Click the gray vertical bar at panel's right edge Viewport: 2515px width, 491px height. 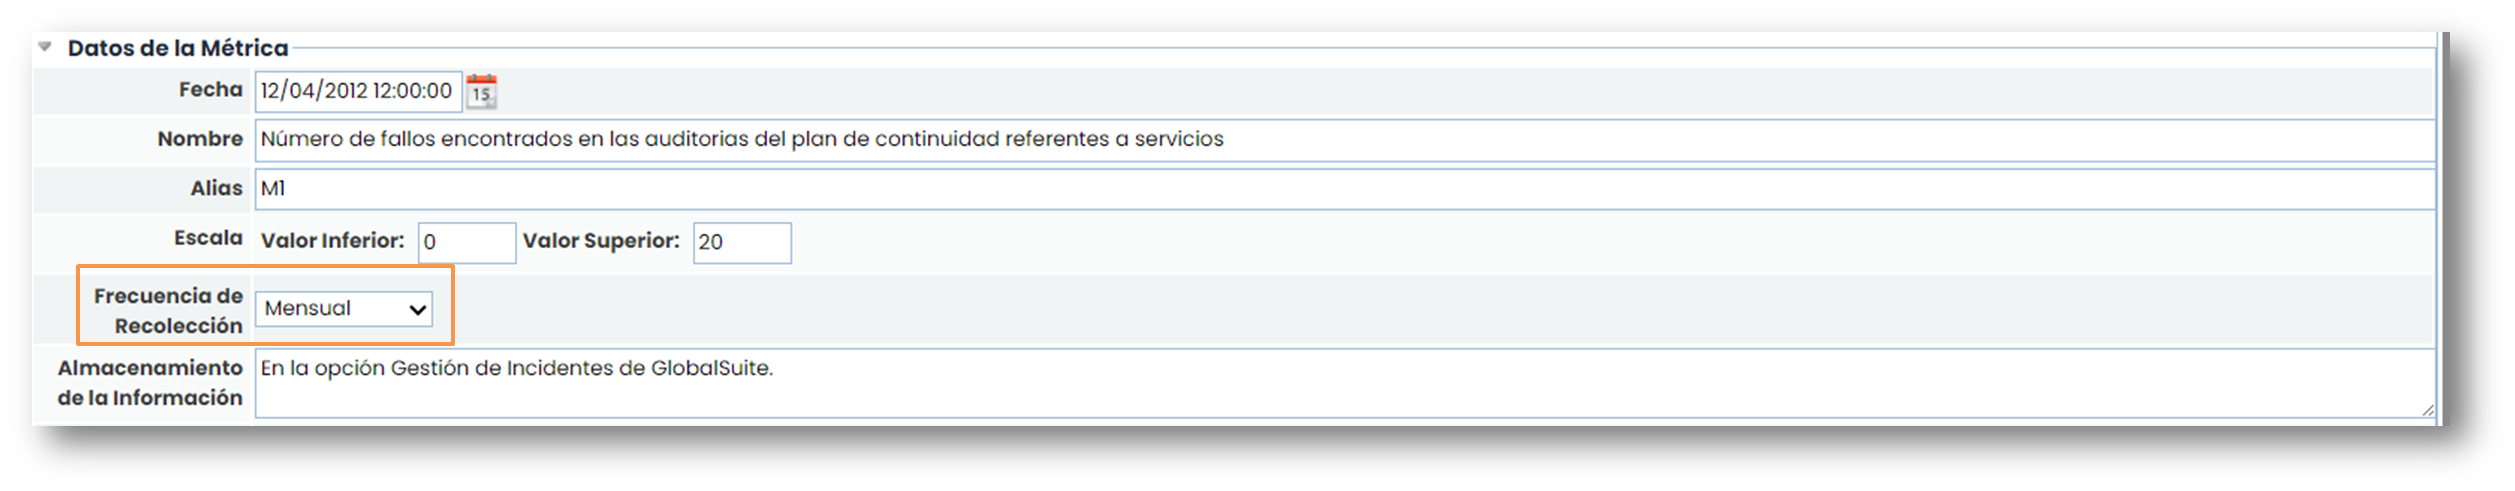pos(2443,230)
